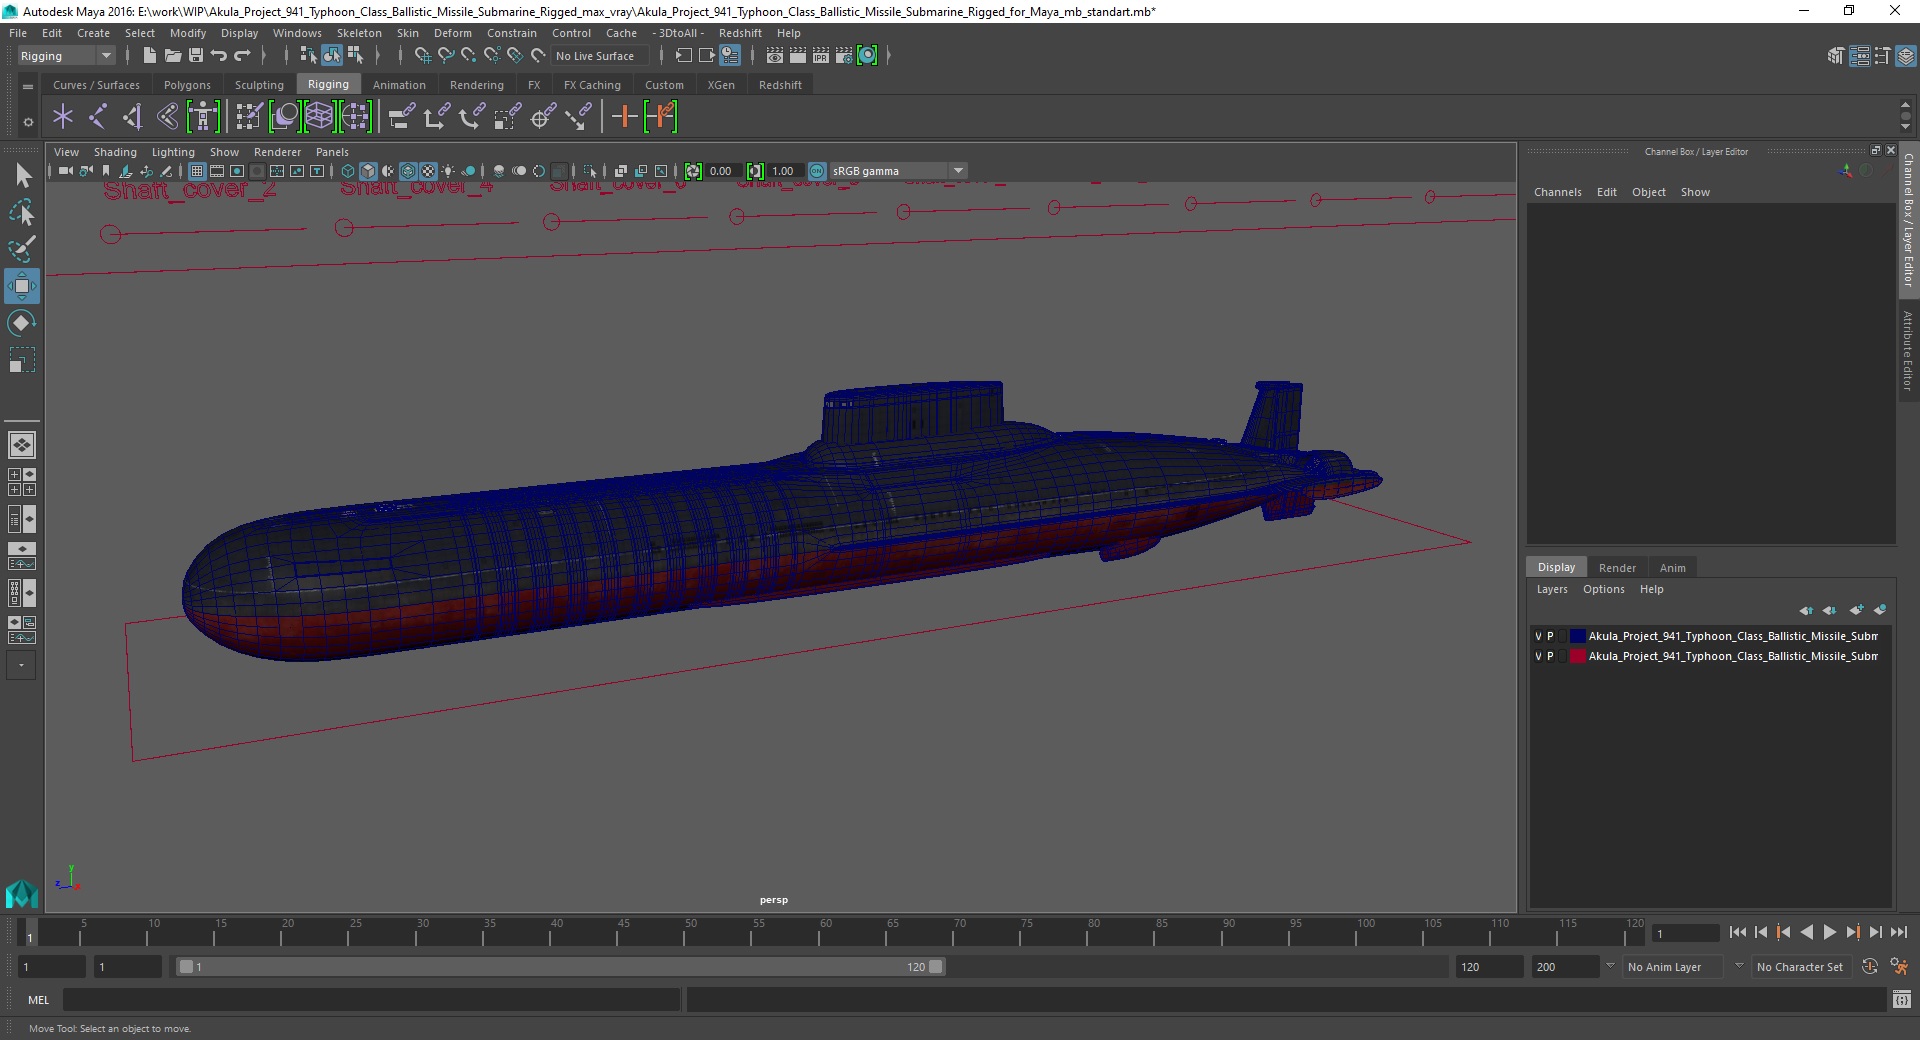The width and height of the screenshot is (1920, 1040).
Task: Open red layer color swatch
Action: (1577, 656)
